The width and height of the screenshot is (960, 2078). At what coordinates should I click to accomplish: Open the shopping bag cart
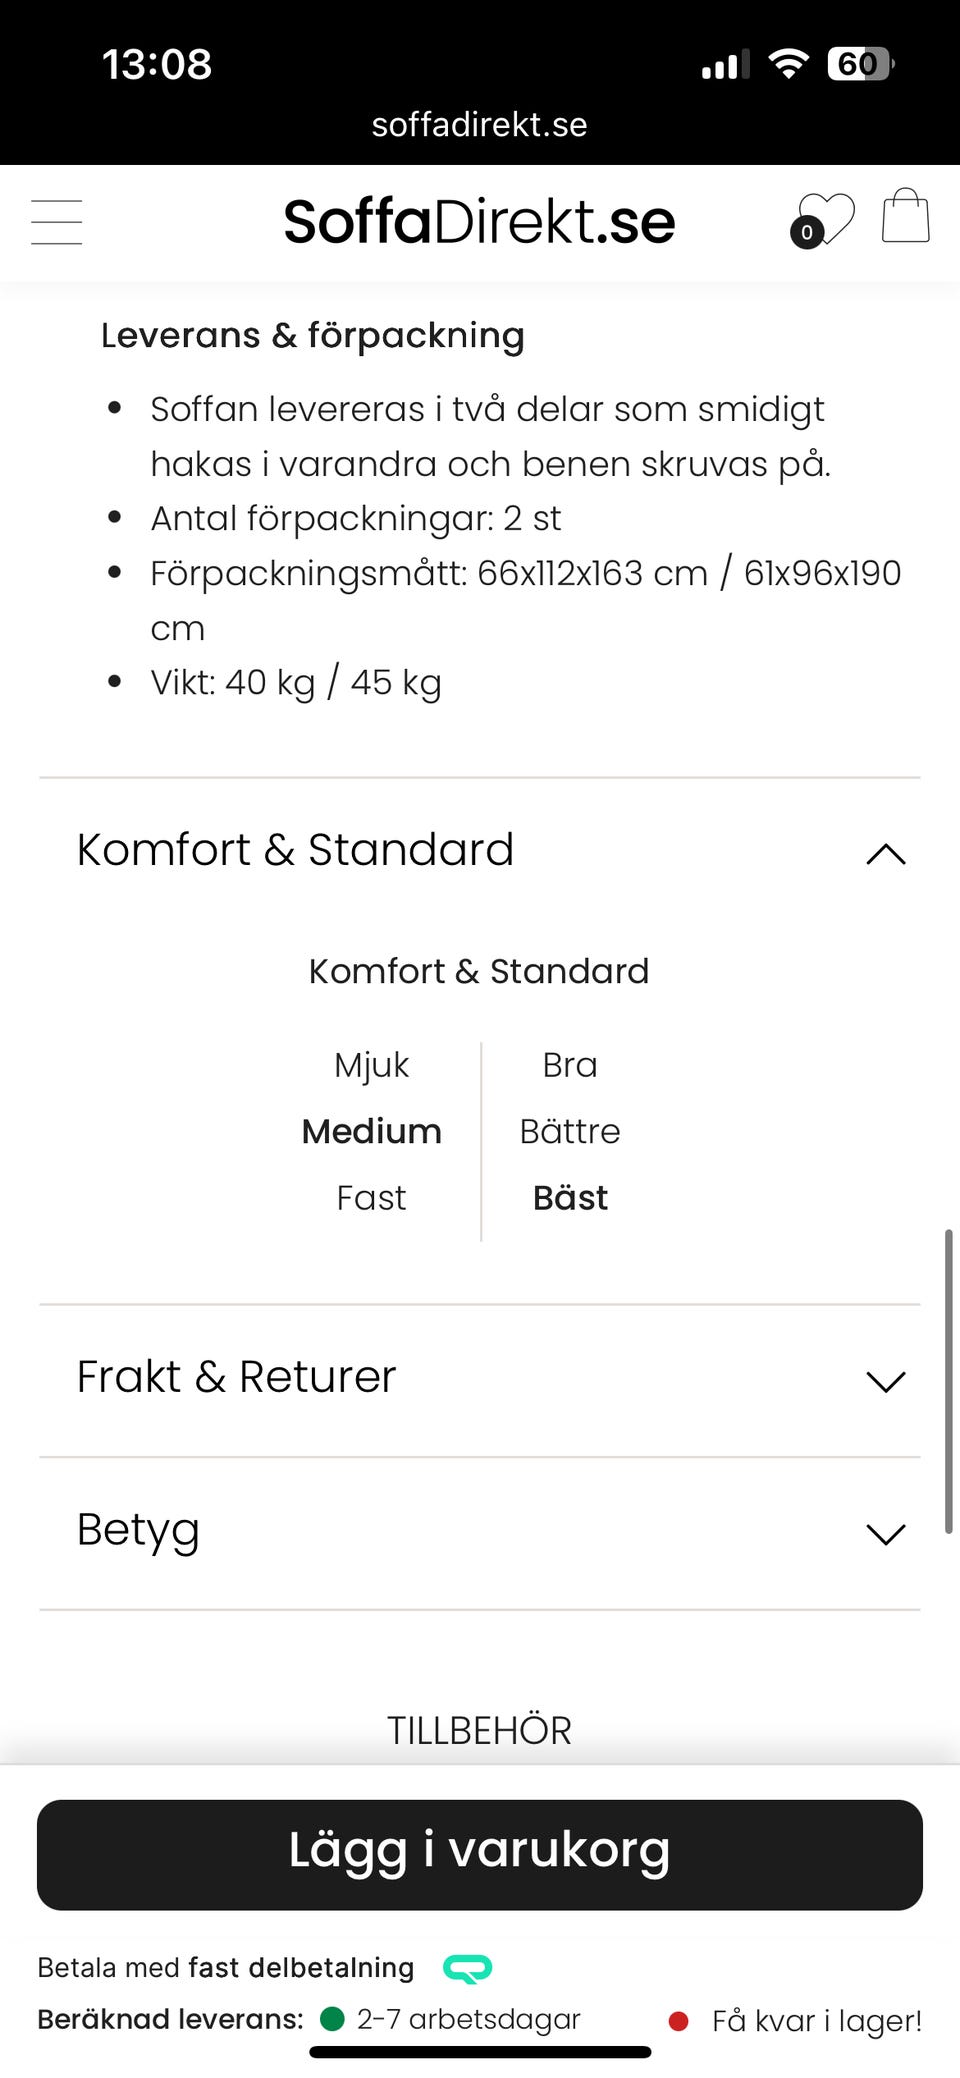click(905, 217)
